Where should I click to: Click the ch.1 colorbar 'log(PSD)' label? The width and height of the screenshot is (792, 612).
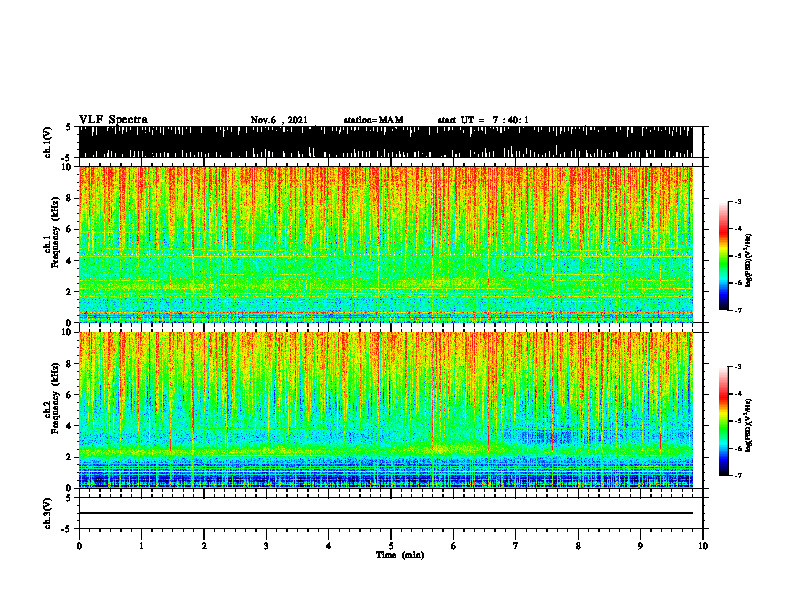coord(748,260)
